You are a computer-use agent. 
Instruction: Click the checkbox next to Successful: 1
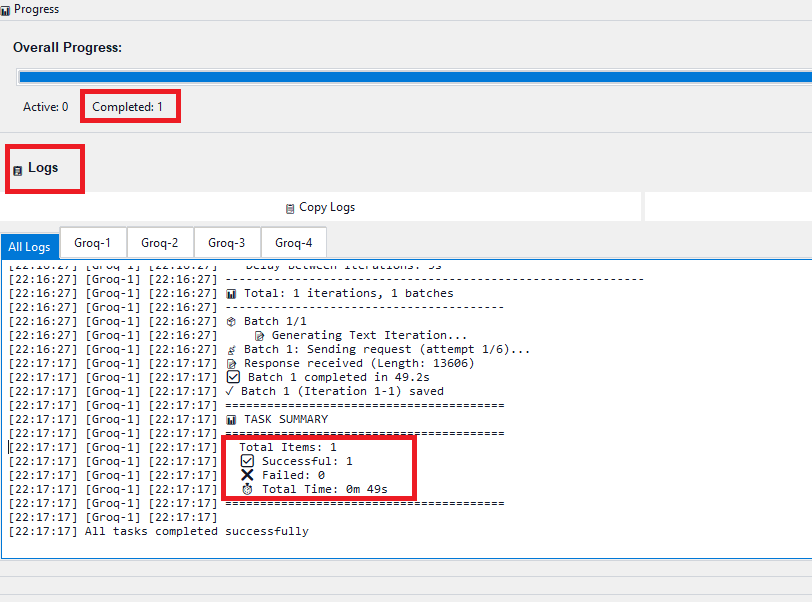pyautogui.click(x=247, y=461)
